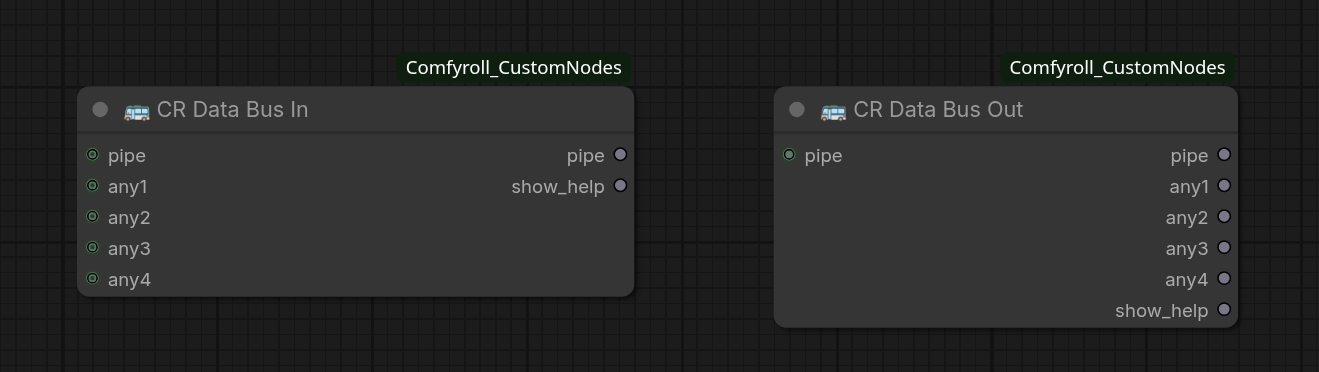Click the any3 output label on Data Bus Out

[x=1187, y=249]
